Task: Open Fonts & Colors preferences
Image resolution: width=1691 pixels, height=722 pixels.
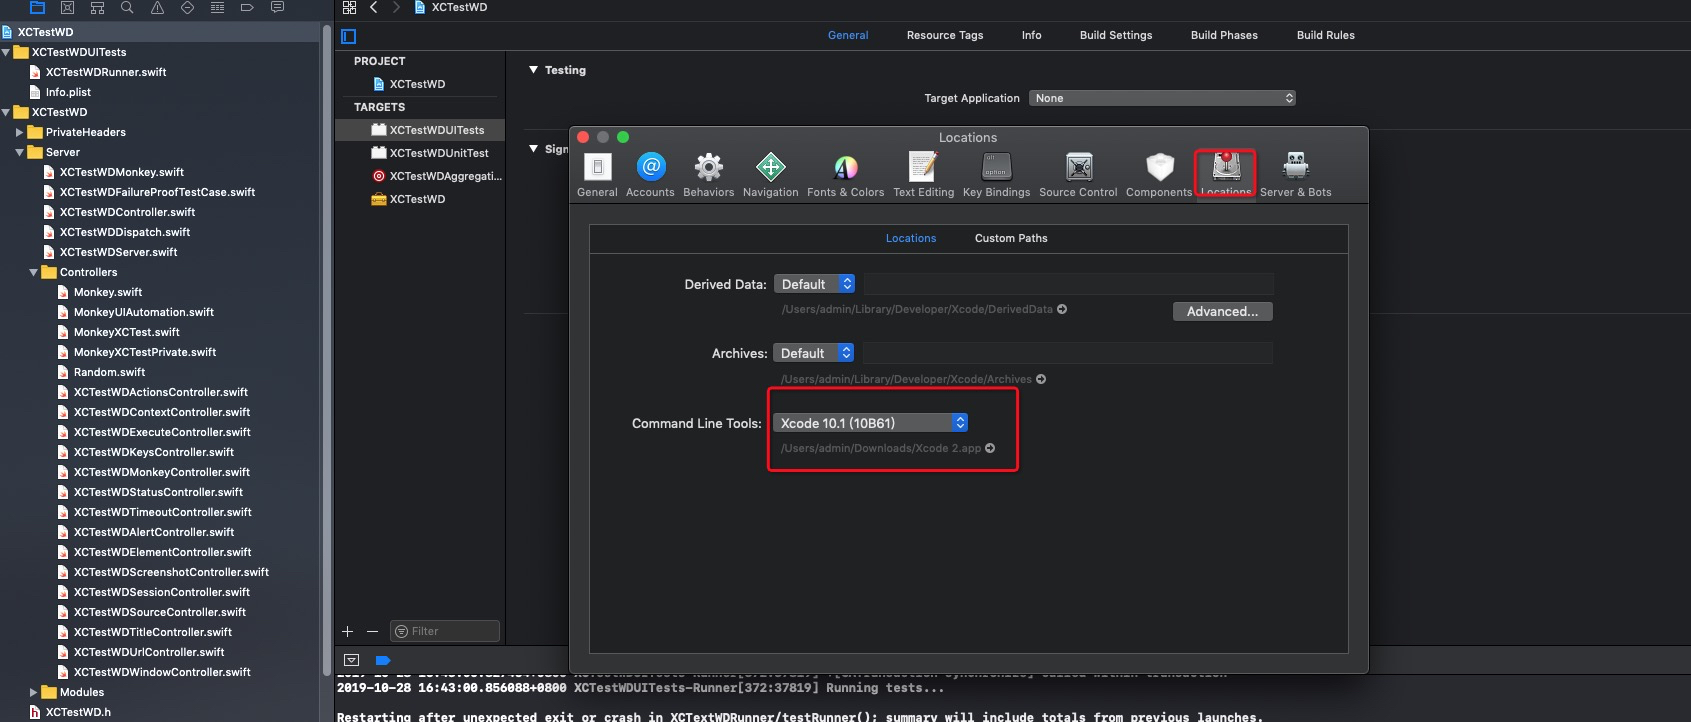Action: pos(846,167)
